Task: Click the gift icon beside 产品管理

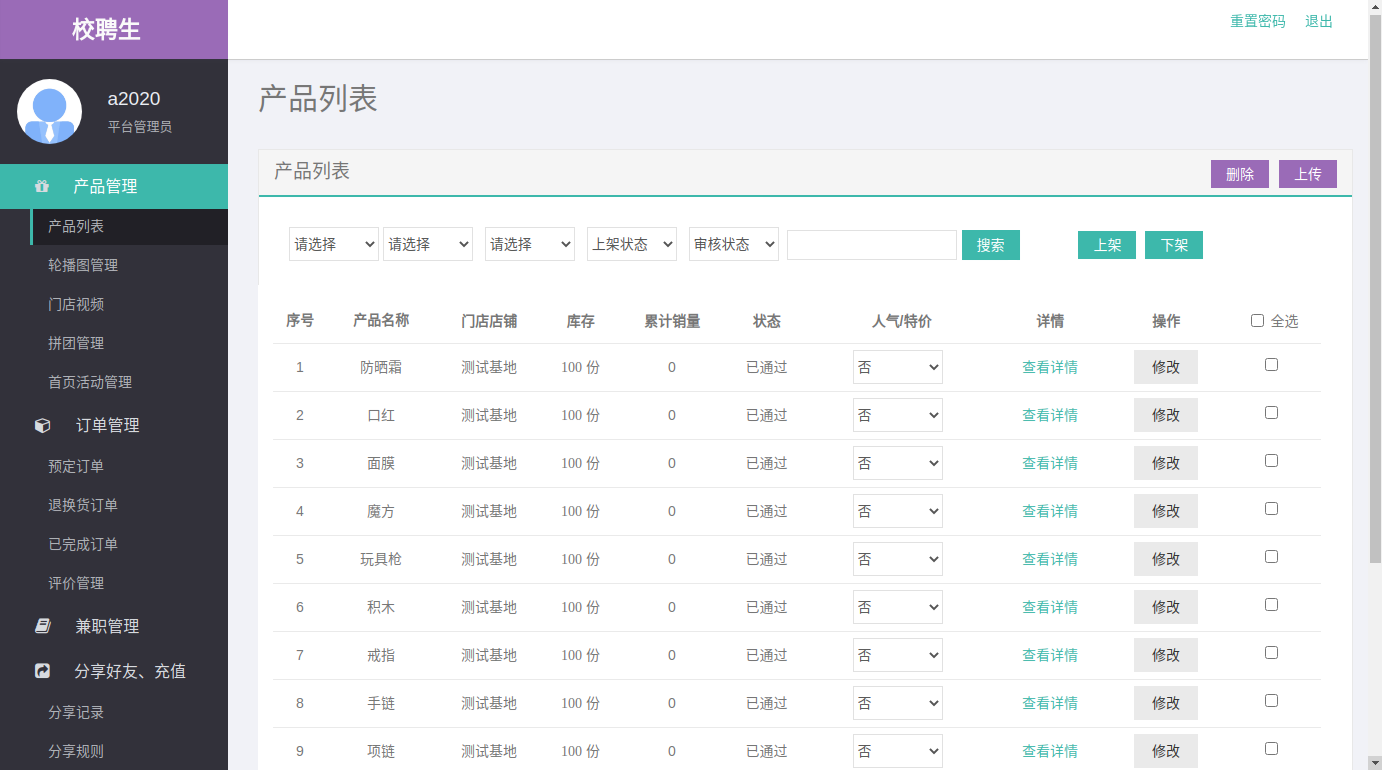Action: [42, 186]
